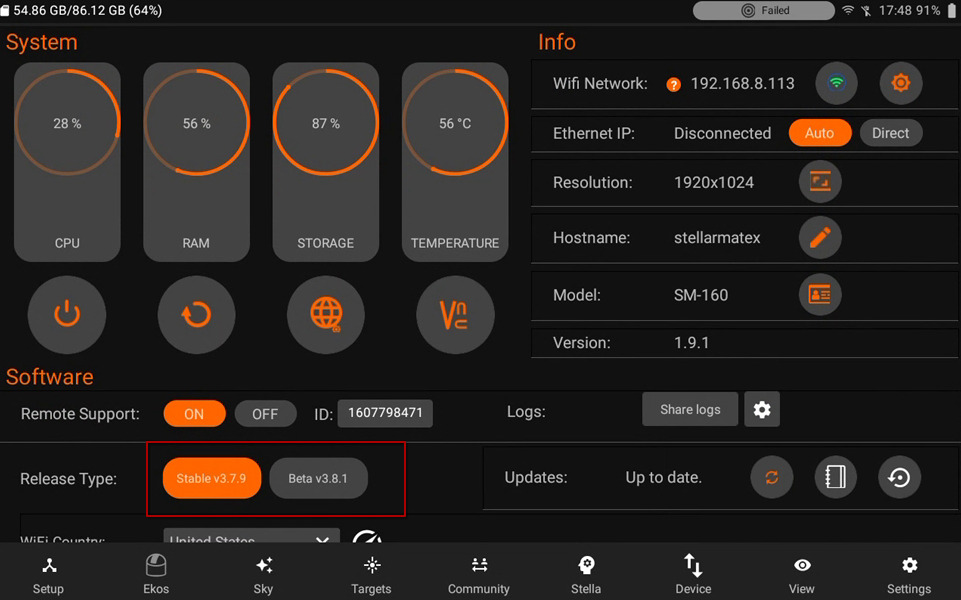Check for updates with the refresh icon

[x=772, y=477]
